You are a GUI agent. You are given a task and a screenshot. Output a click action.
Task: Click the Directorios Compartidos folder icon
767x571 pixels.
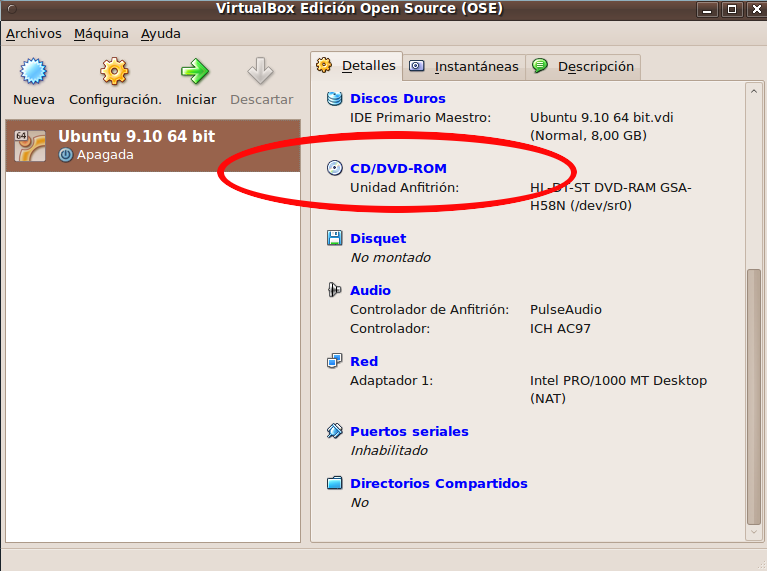(335, 483)
